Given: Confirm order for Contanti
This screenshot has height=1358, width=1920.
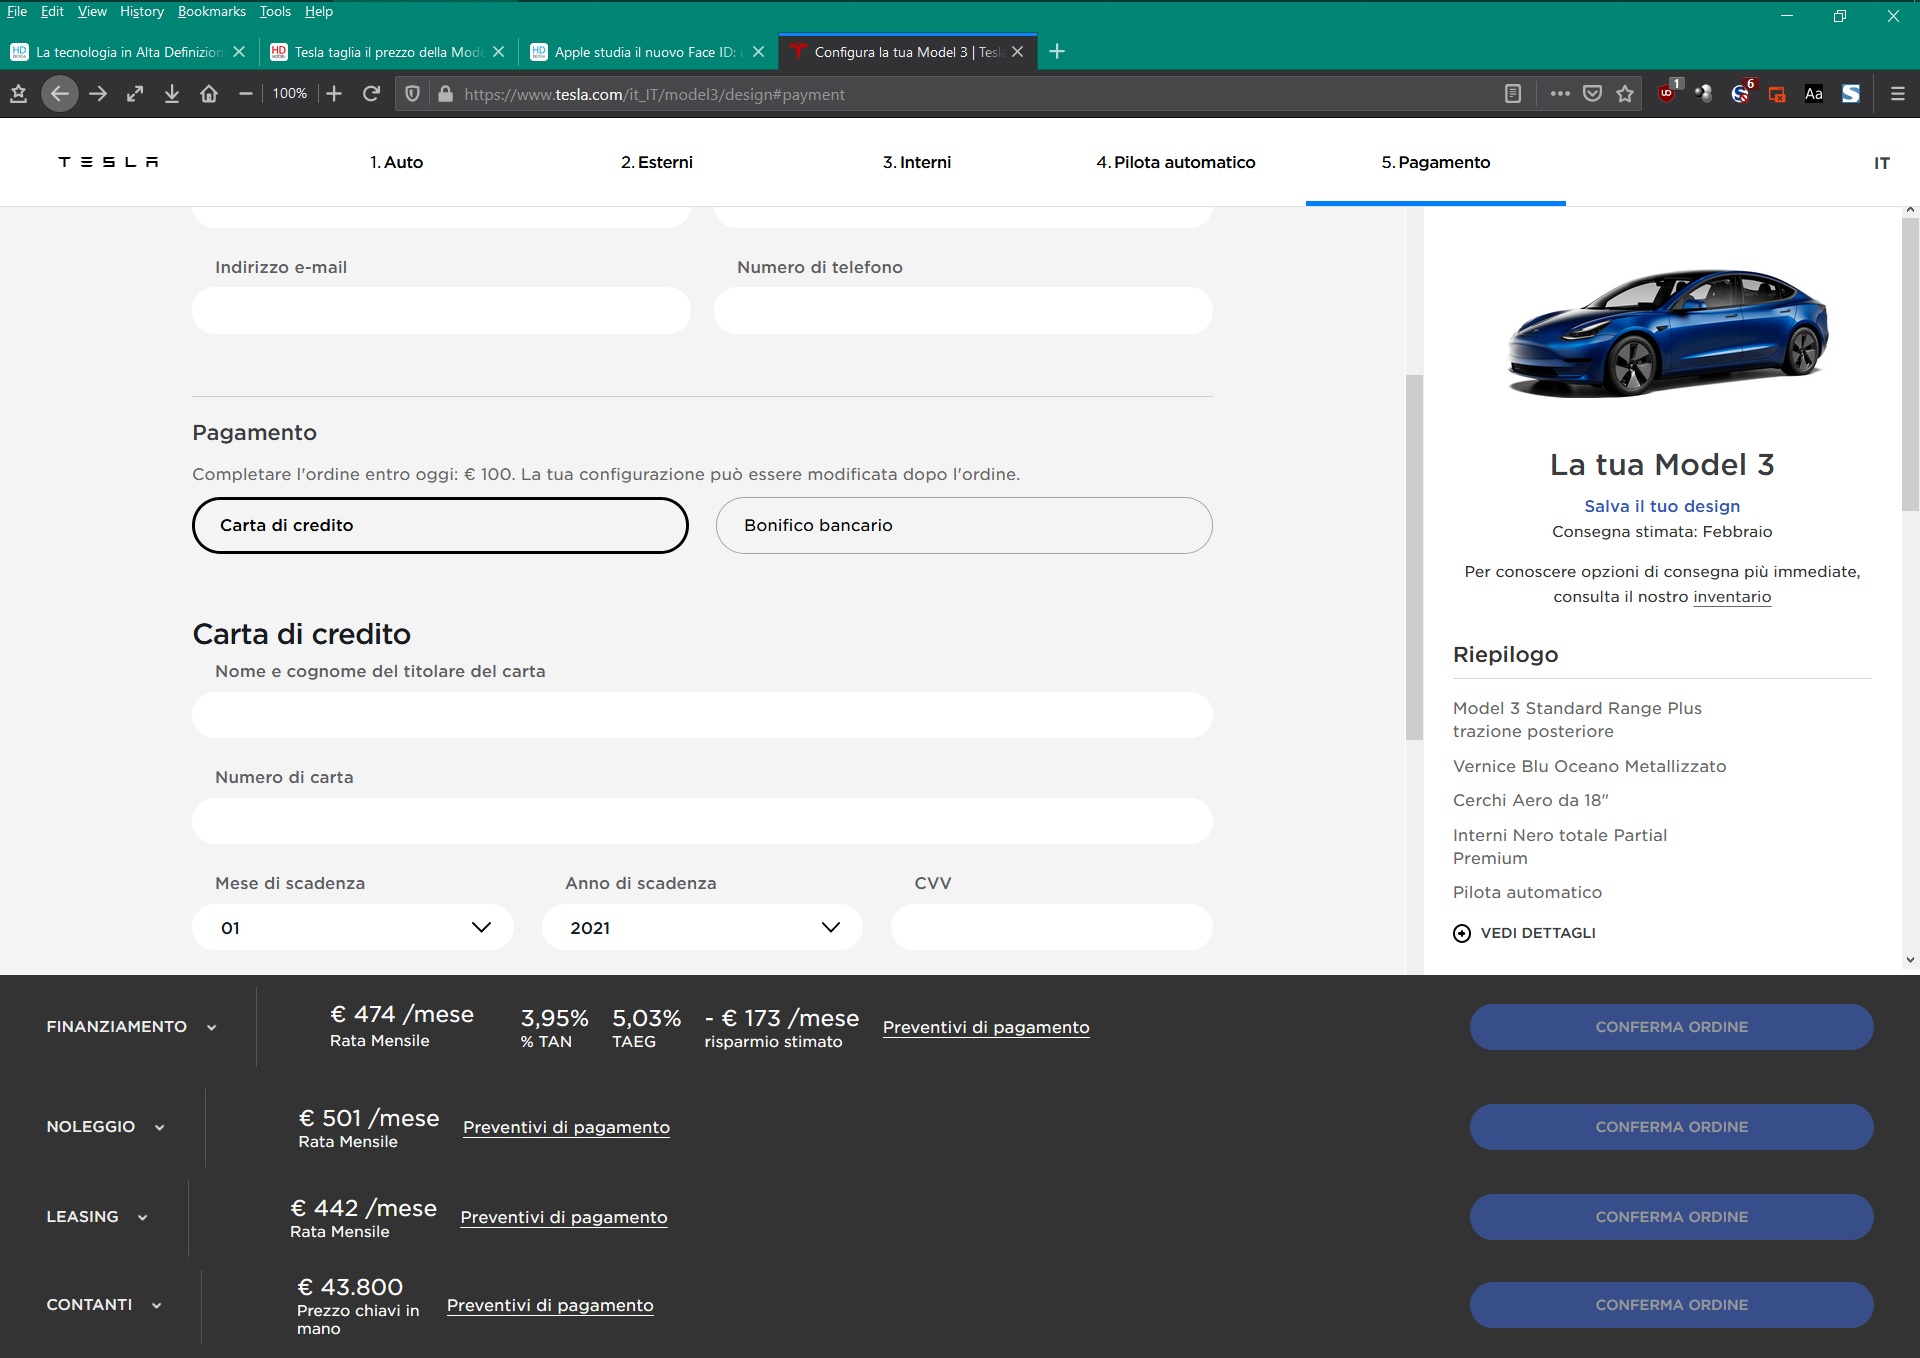Looking at the screenshot, I should (1671, 1305).
